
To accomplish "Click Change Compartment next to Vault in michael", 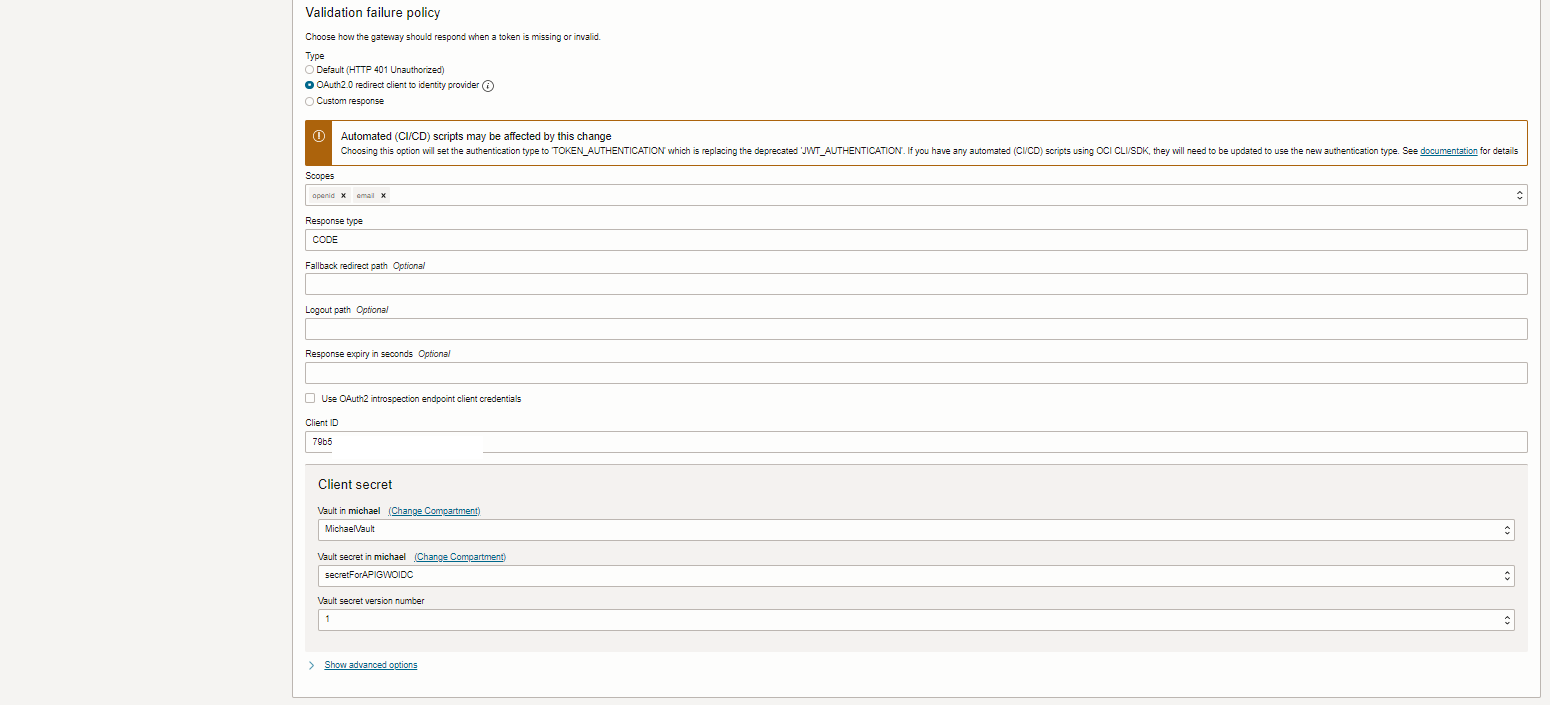I will click(434, 510).
